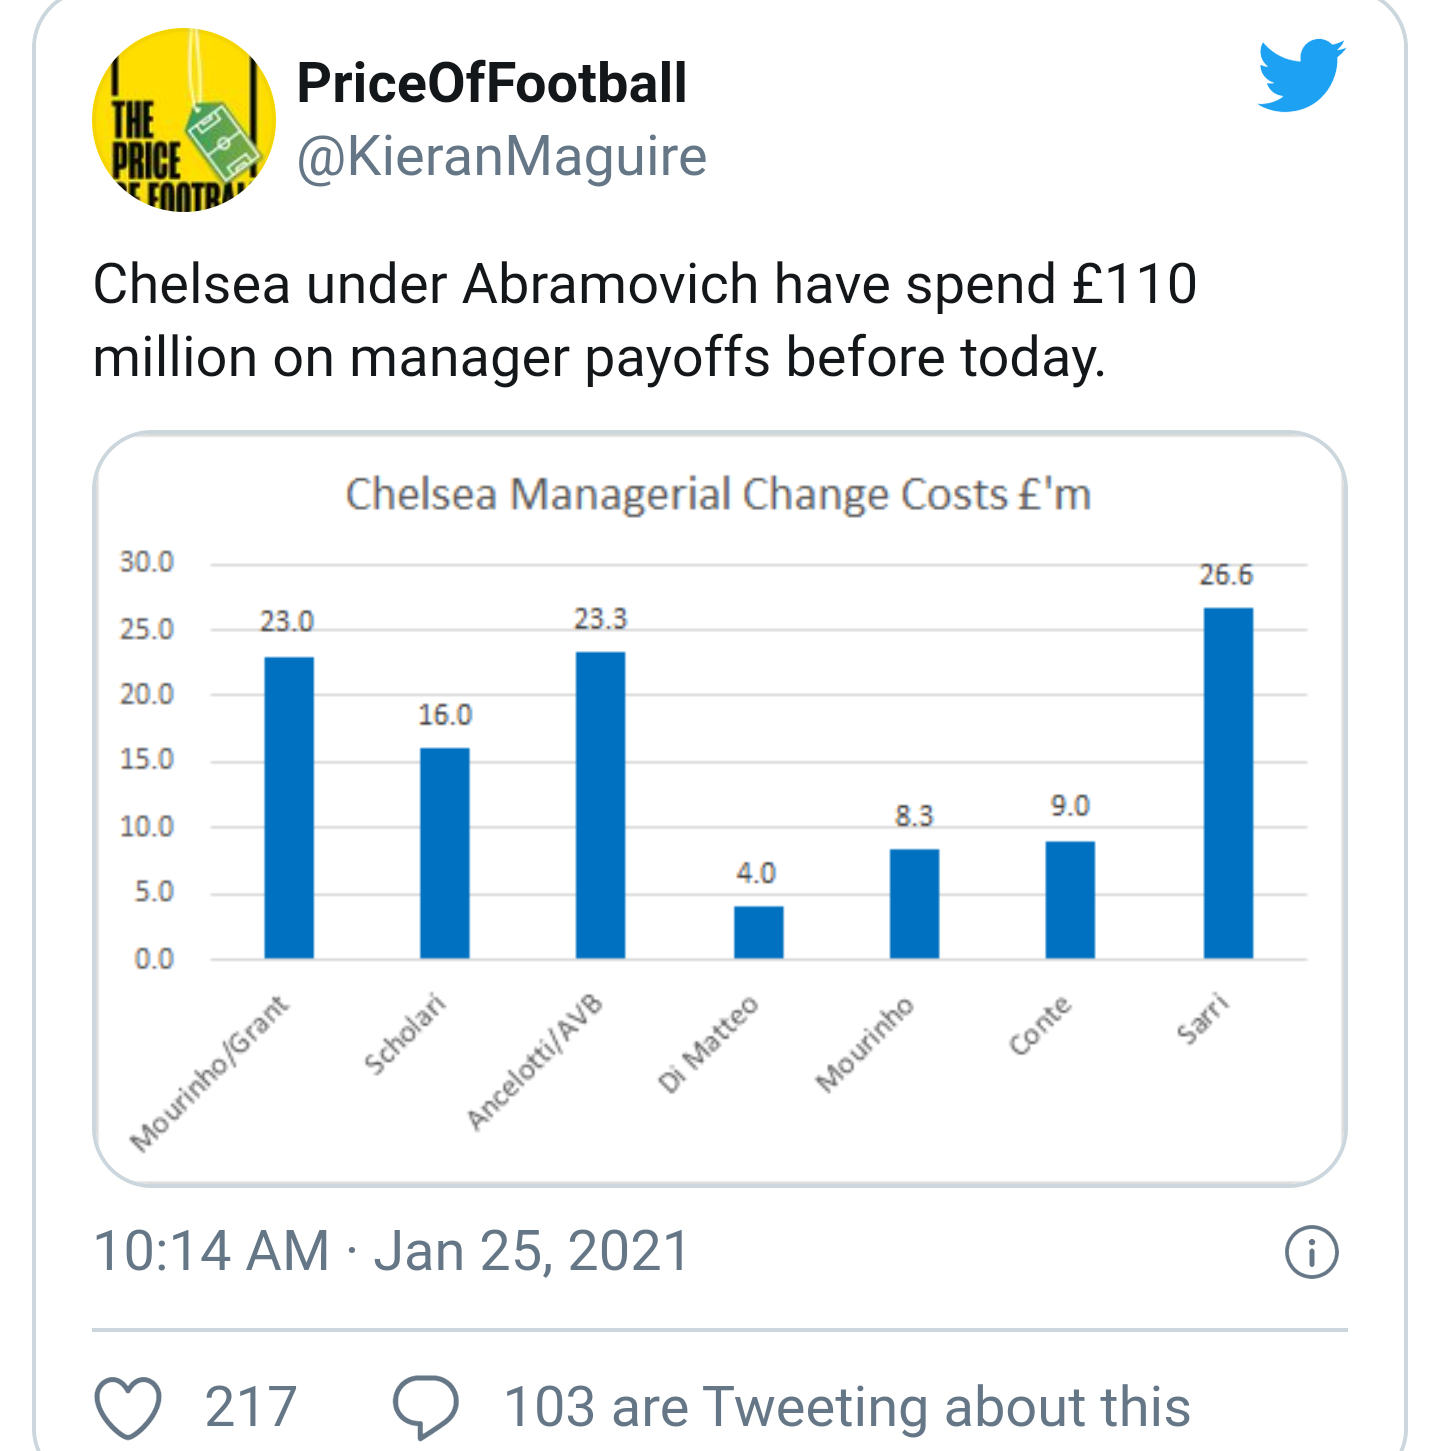Open the PriceOfFootball display name

pos(492,83)
